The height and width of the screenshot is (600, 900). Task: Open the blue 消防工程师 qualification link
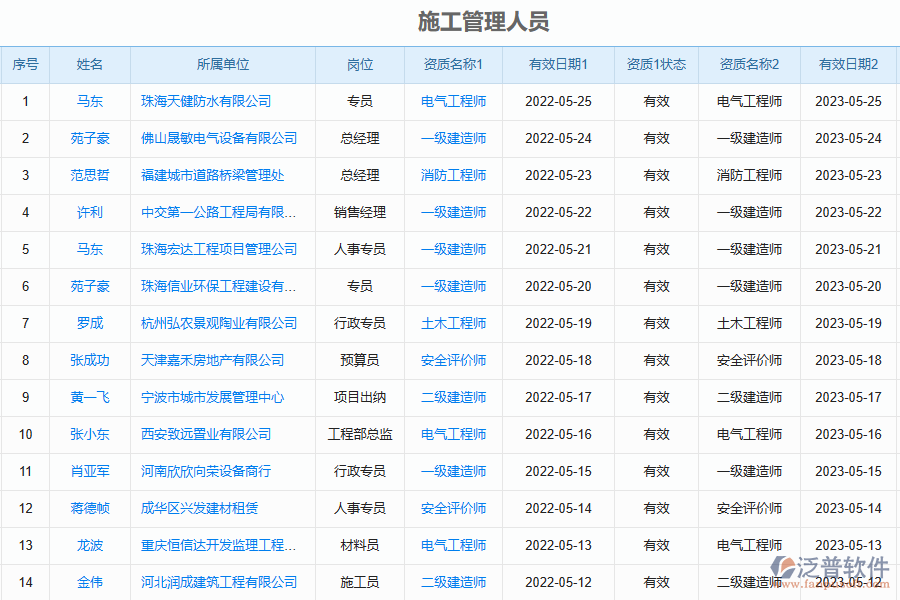pyautogui.click(x=453, y=175)
